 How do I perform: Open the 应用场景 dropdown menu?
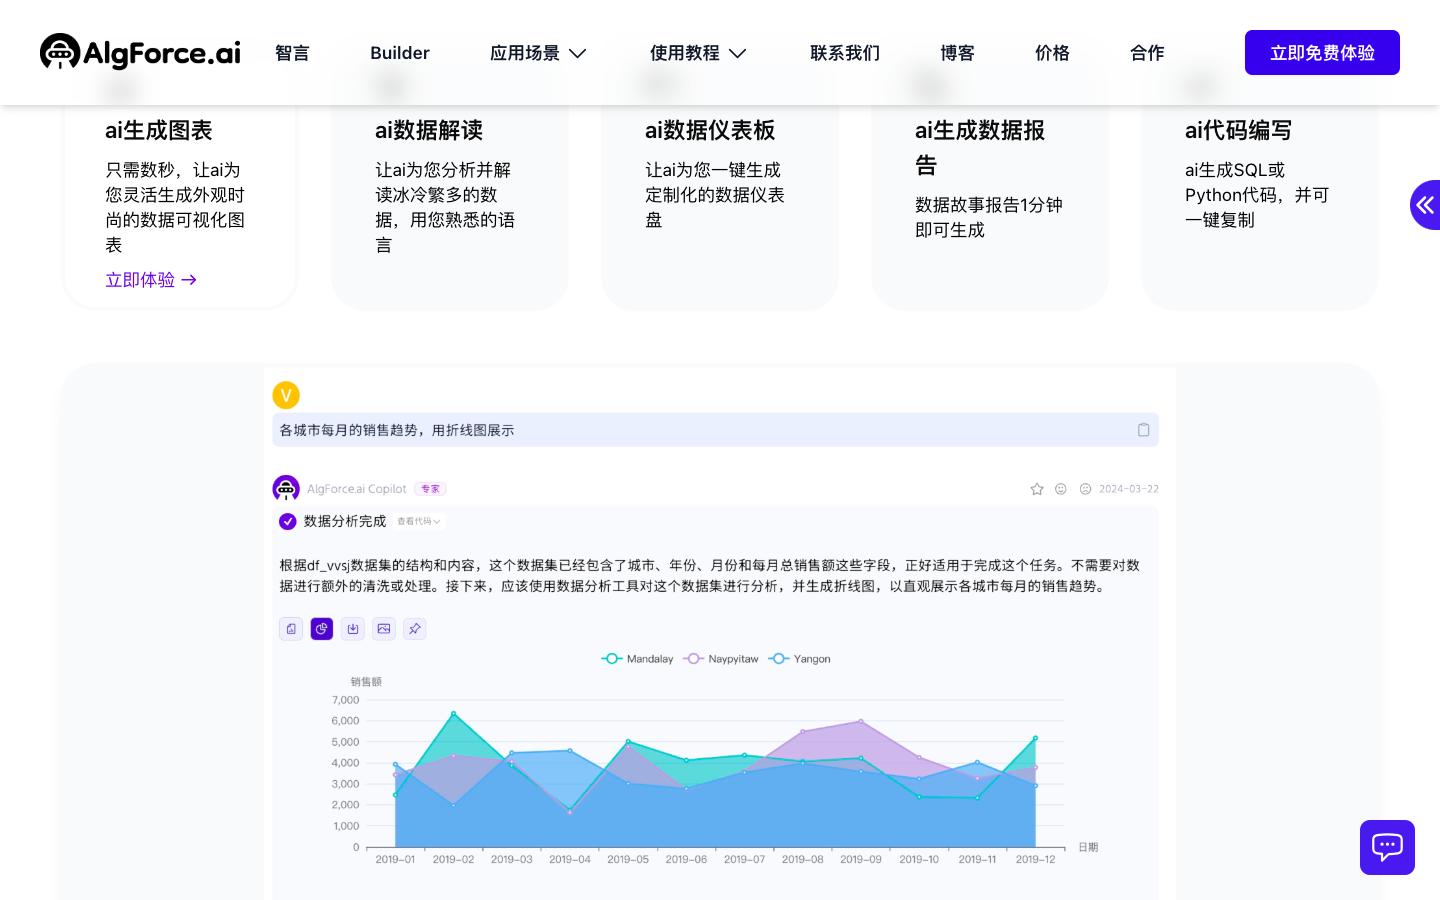[x=538, y=53]
